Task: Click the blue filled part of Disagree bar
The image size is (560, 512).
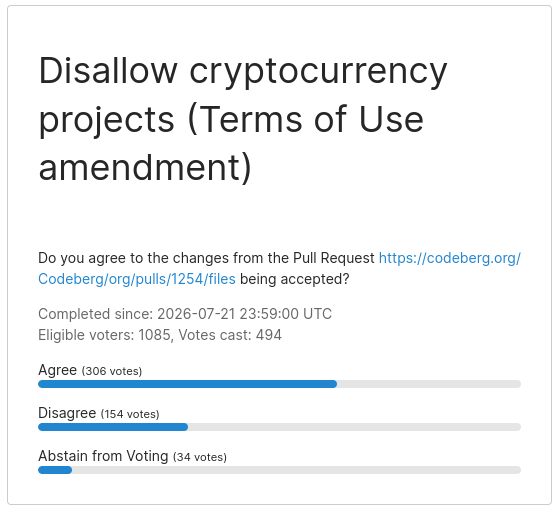Action: coord(113,427)
